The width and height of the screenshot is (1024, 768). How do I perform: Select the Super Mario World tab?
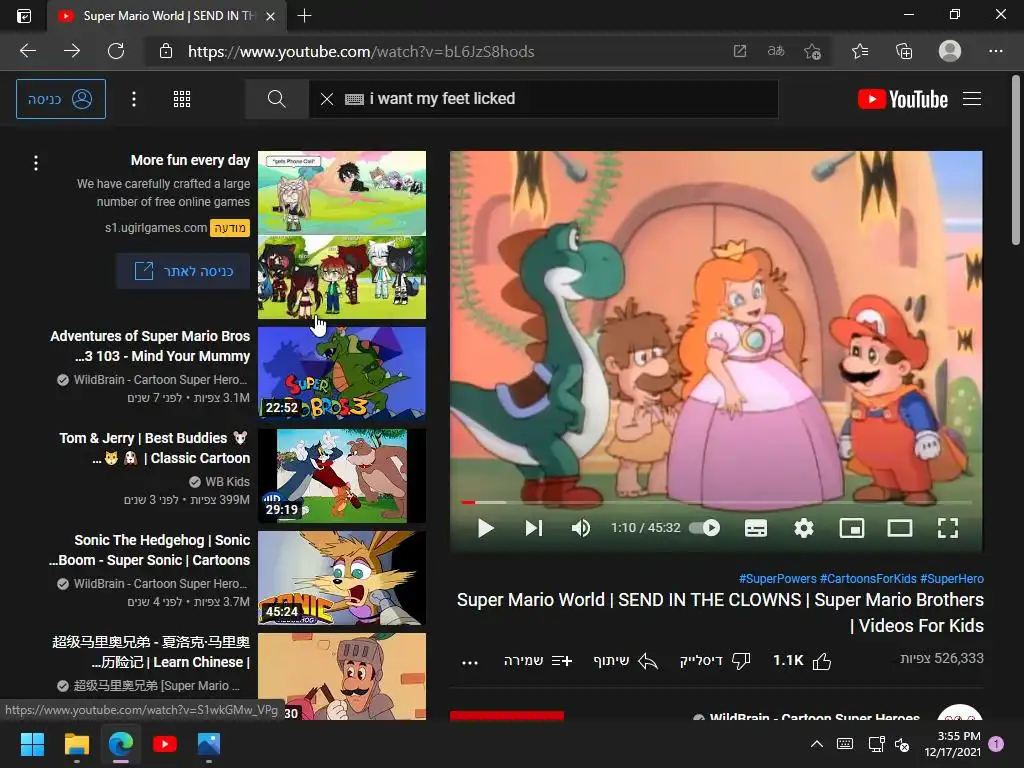pyautogui.click(x=167, y=16)
